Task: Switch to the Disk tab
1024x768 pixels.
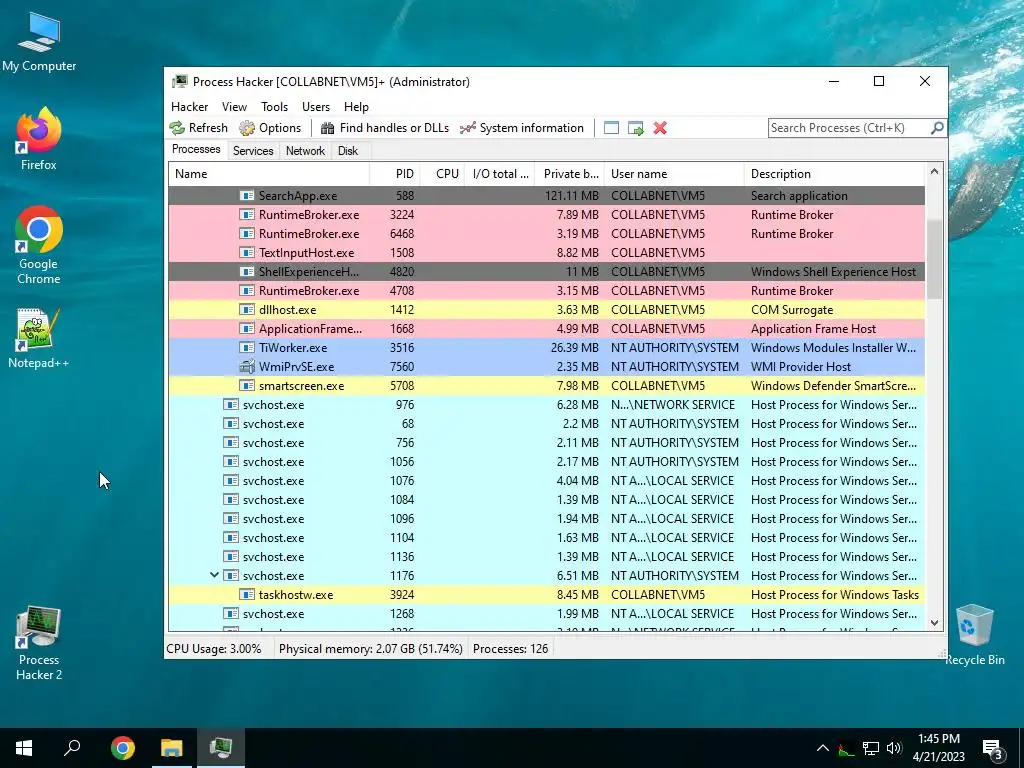Action: [x=347, y=151]
